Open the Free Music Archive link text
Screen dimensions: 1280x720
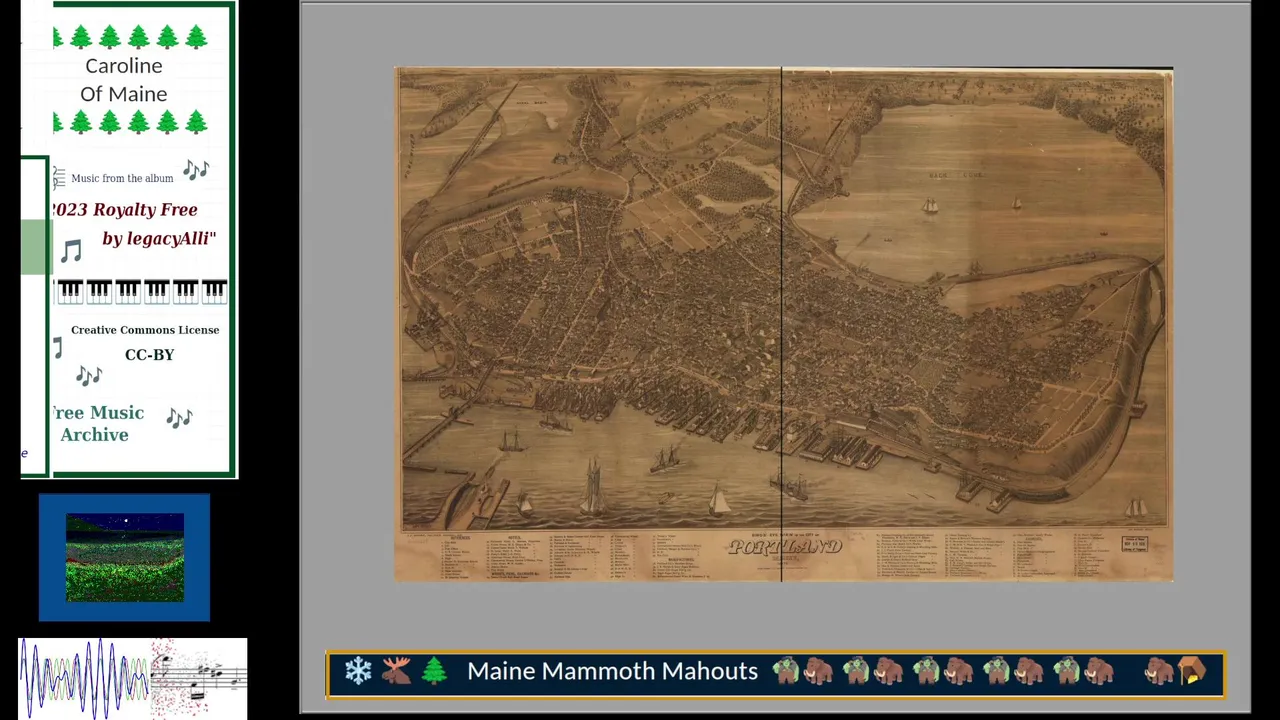pos(96,424)
